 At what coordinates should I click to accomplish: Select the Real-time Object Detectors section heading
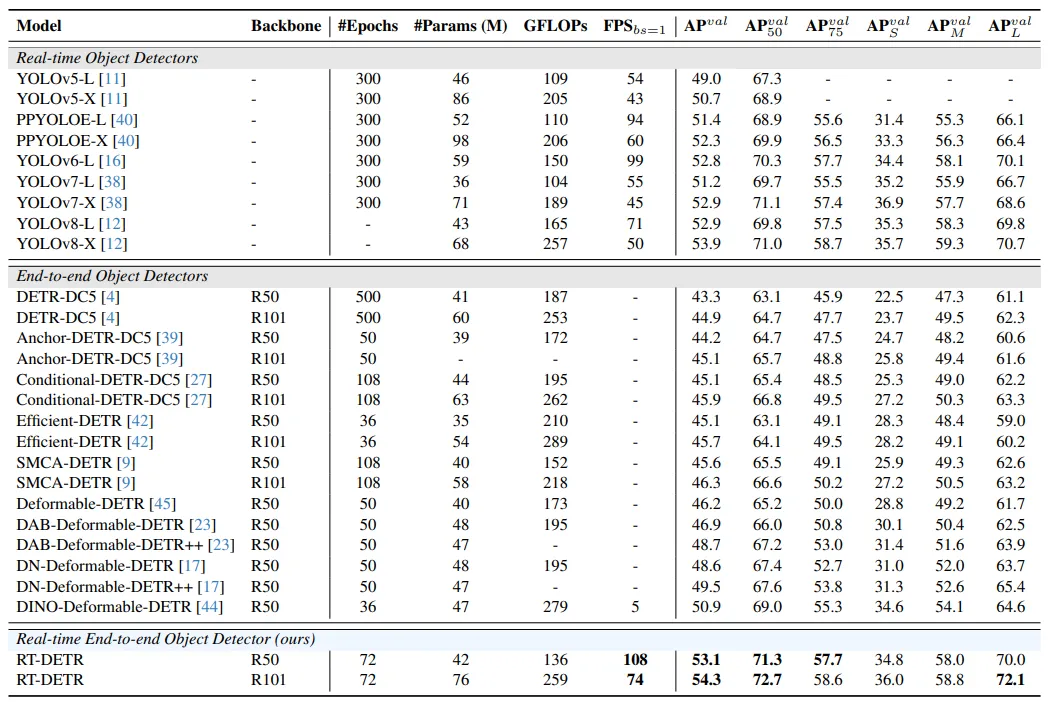point(107,58)
